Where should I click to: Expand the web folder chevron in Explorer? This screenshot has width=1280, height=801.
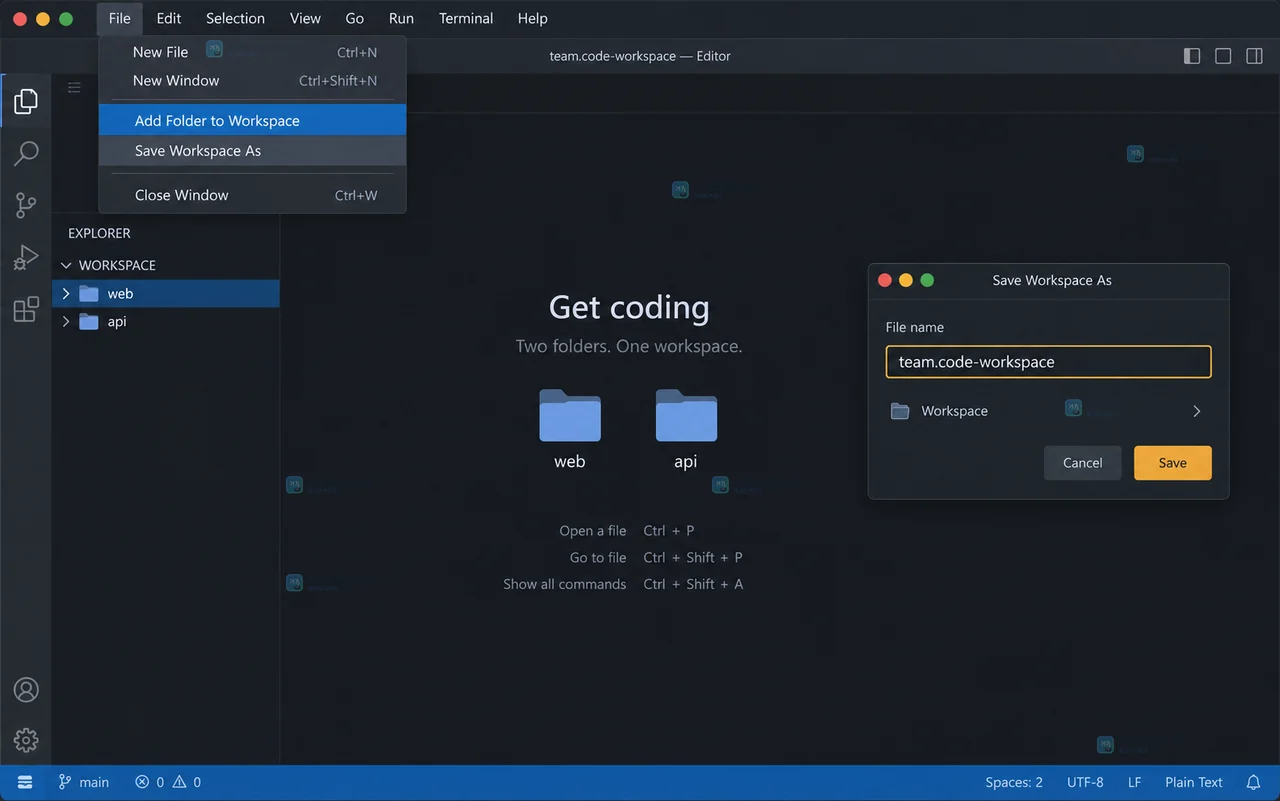66,294
